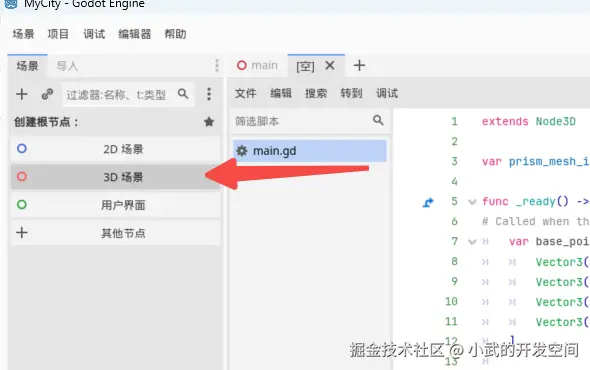
Task: Click the favorites star icon
Action: point(209,122)
